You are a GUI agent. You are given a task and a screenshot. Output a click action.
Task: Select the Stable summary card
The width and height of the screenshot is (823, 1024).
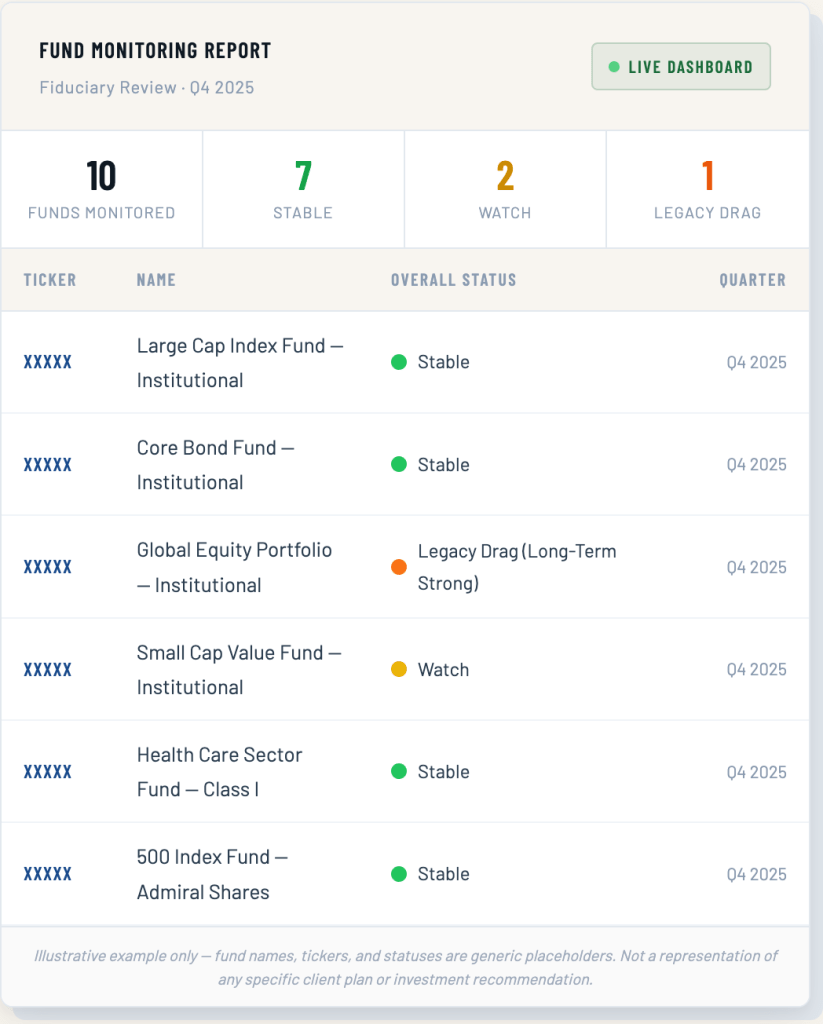[303, 189]
